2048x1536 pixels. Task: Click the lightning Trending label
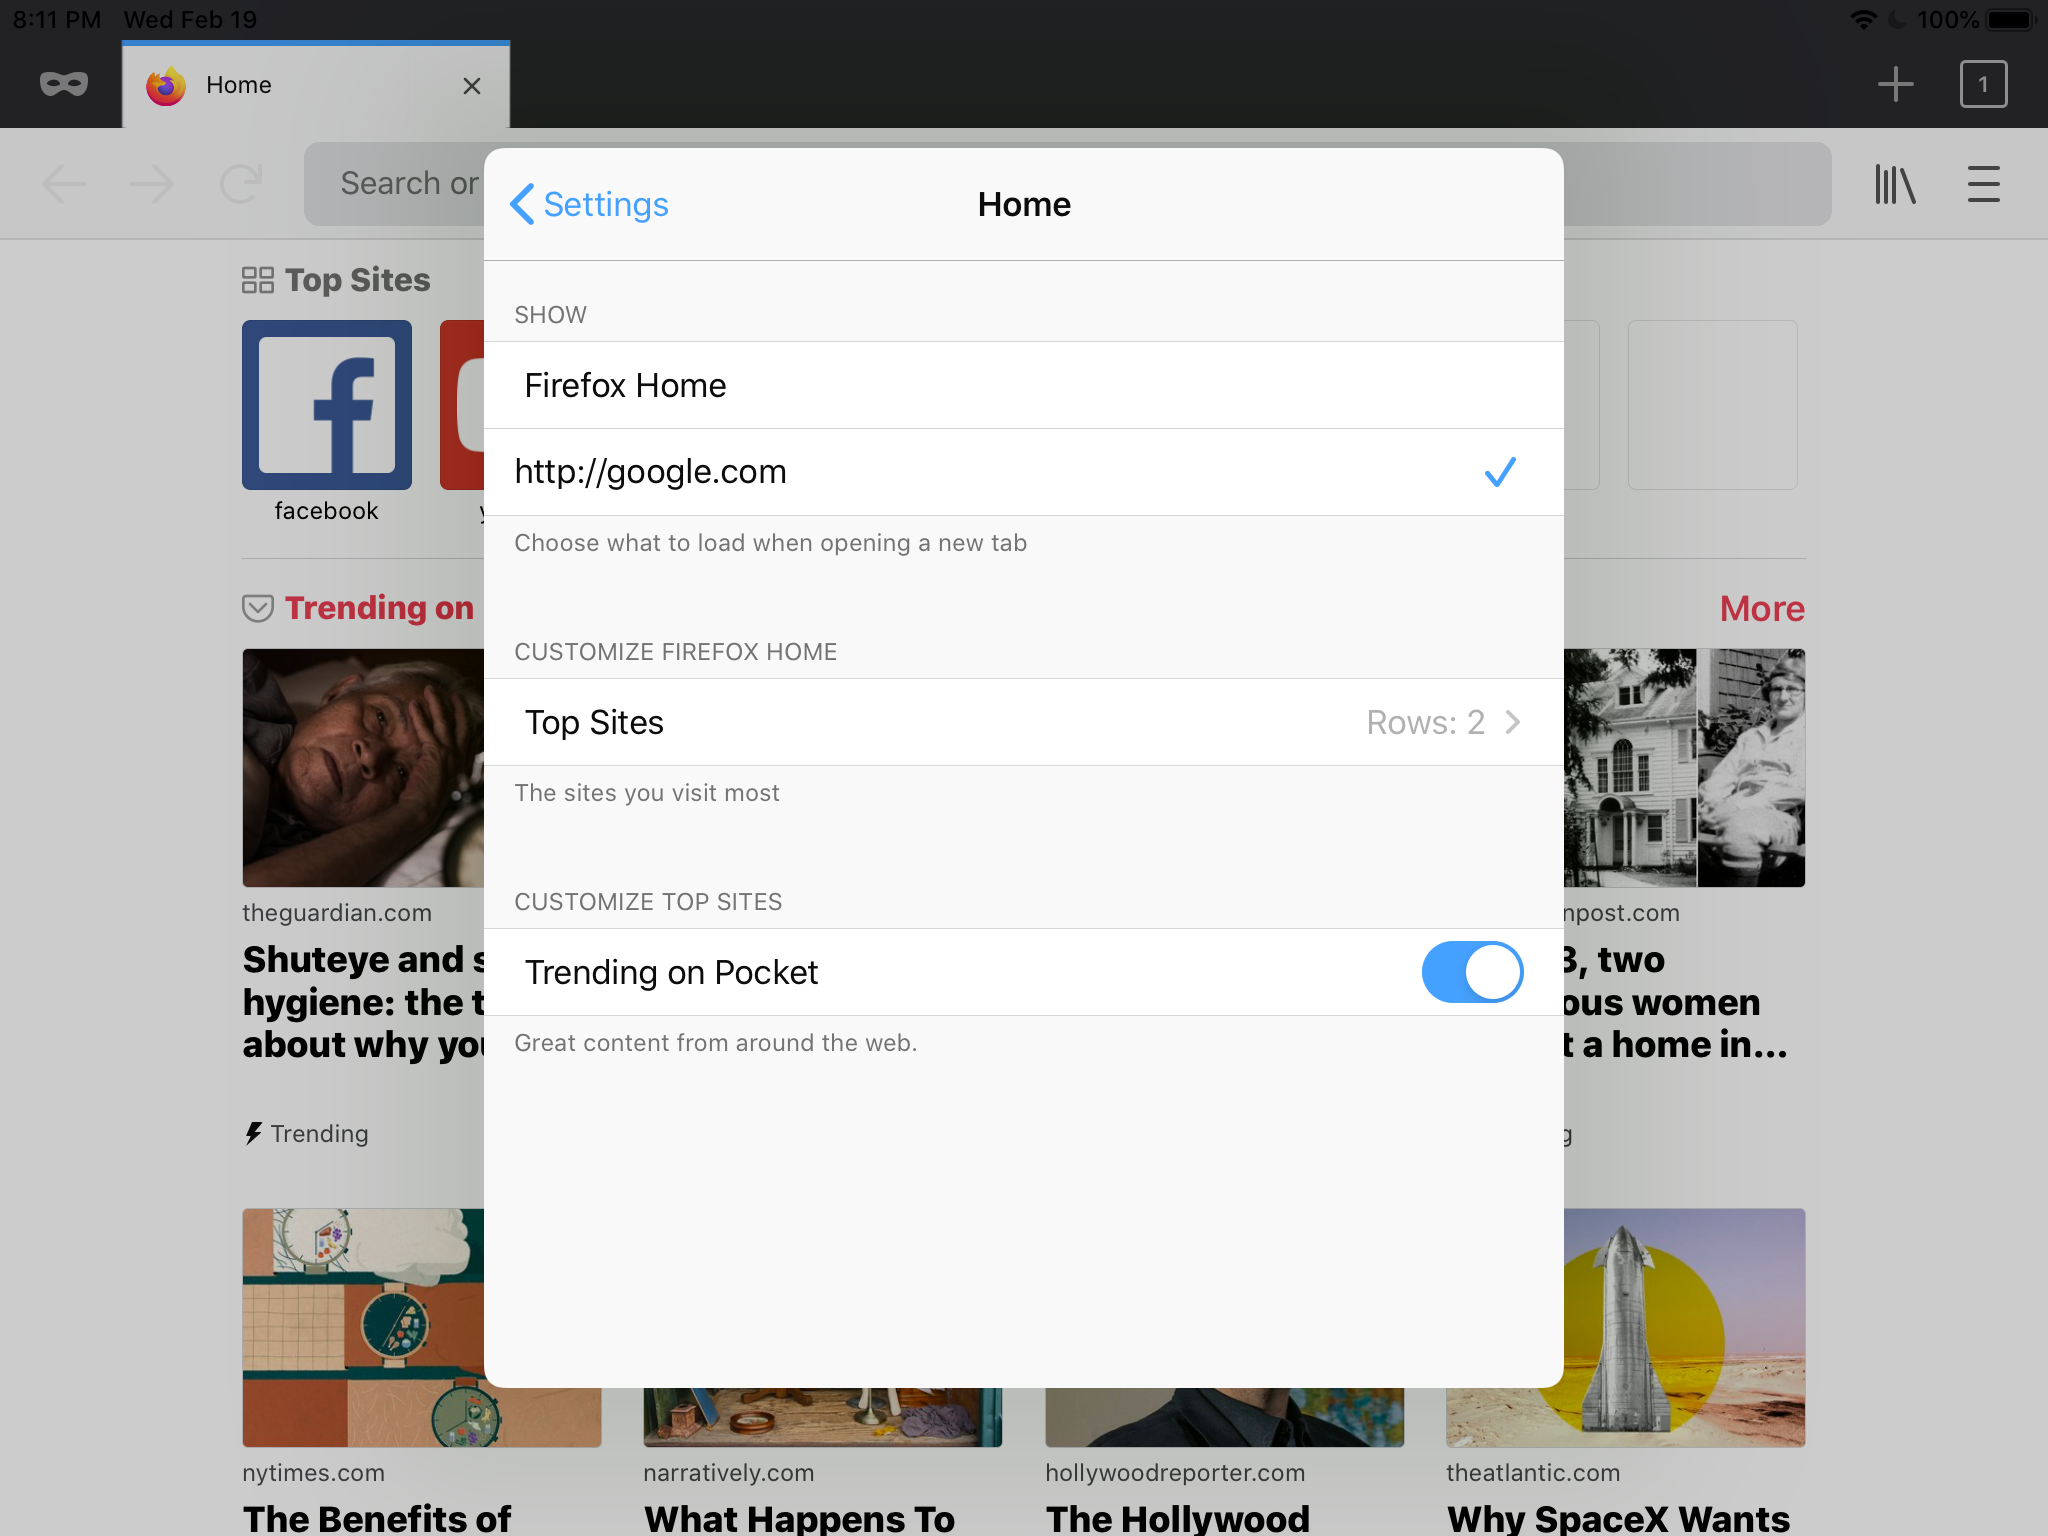click(307, 1133)
